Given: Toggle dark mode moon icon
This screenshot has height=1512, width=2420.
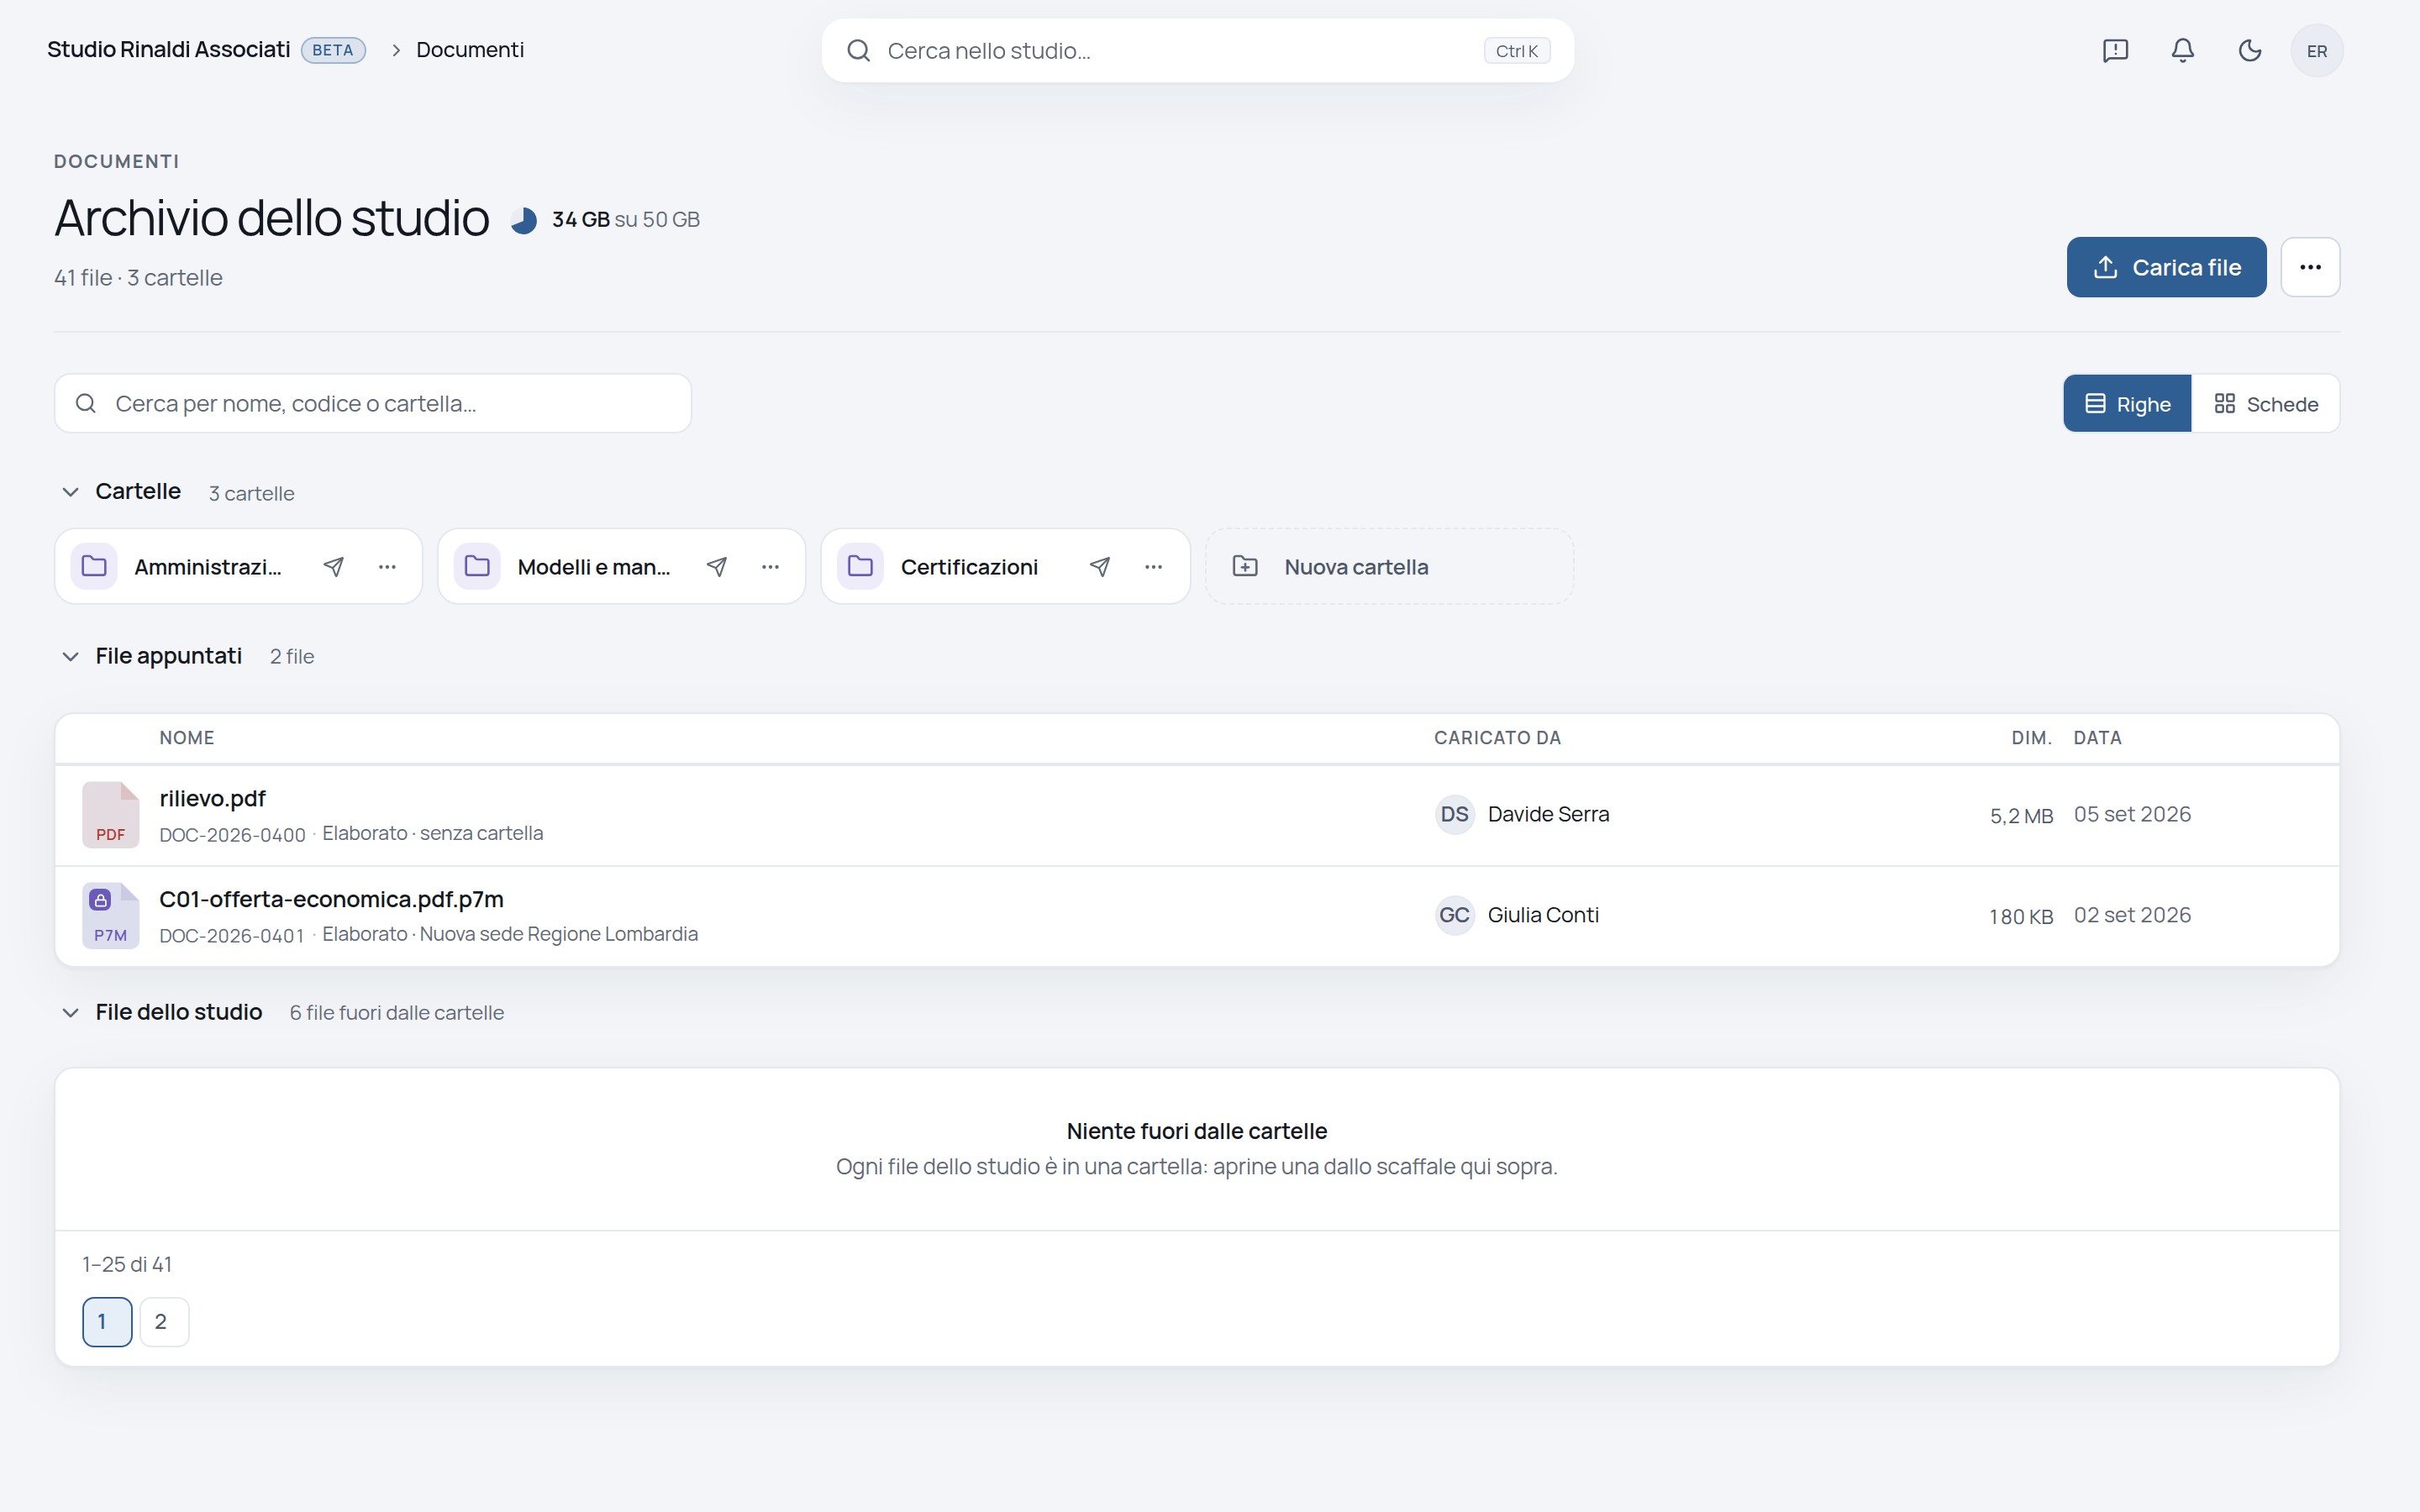Looking at the screenshot, I should pos(2249,50).
